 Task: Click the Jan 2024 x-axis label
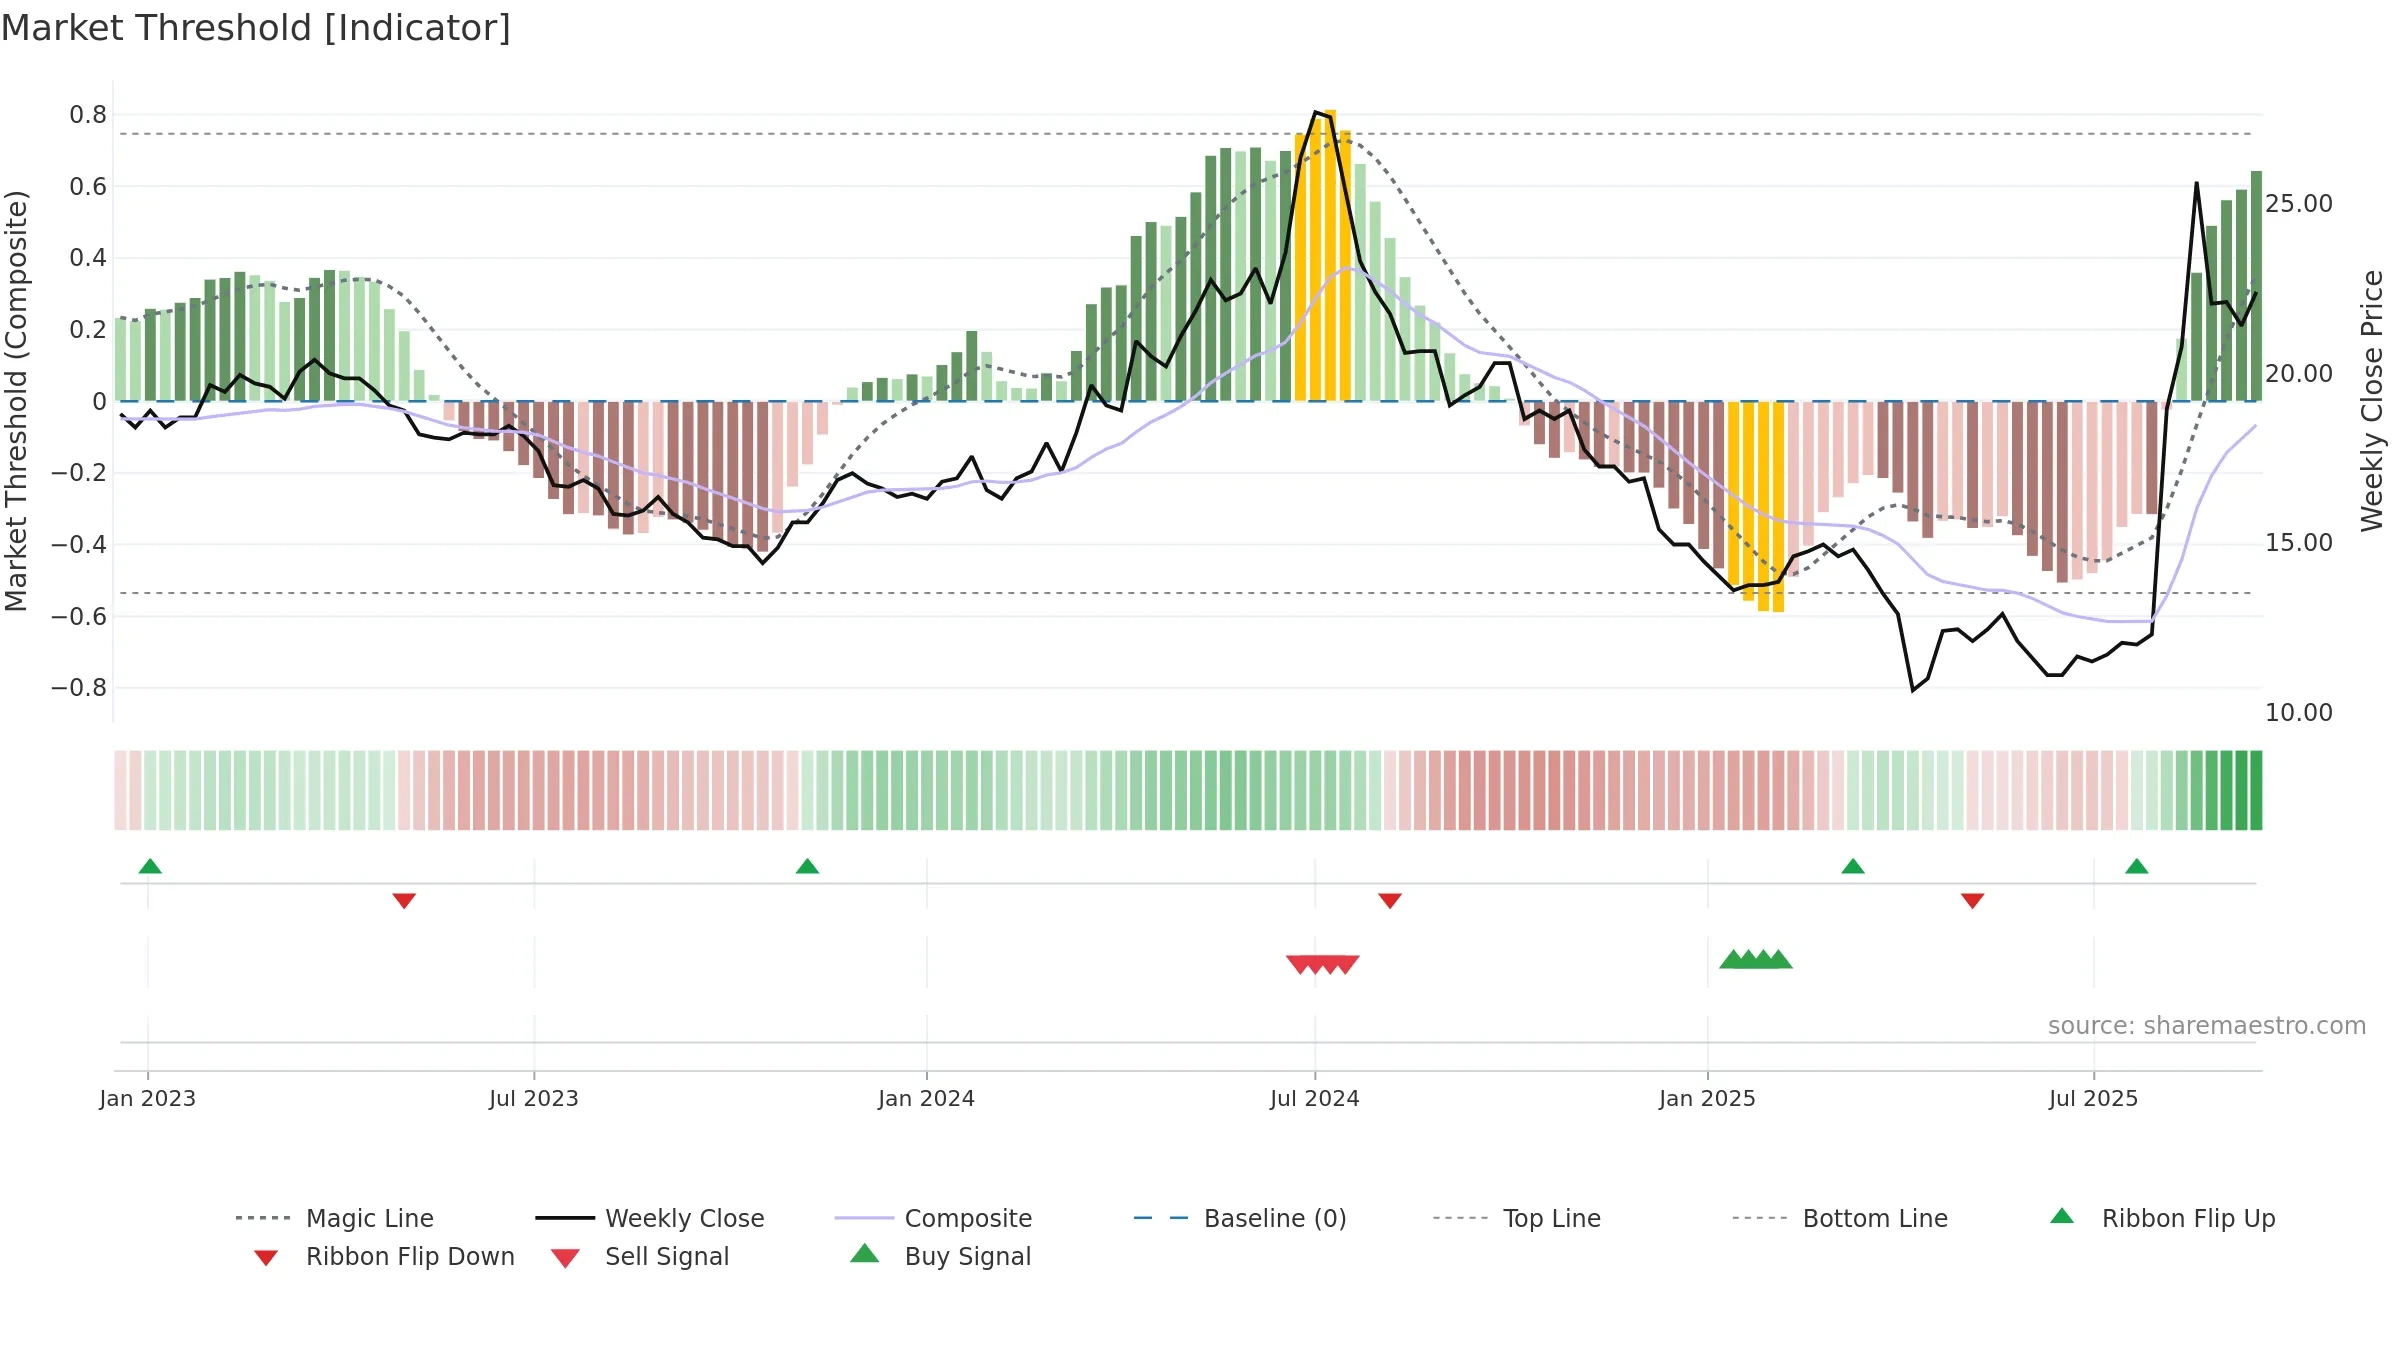coord(927,1098)
